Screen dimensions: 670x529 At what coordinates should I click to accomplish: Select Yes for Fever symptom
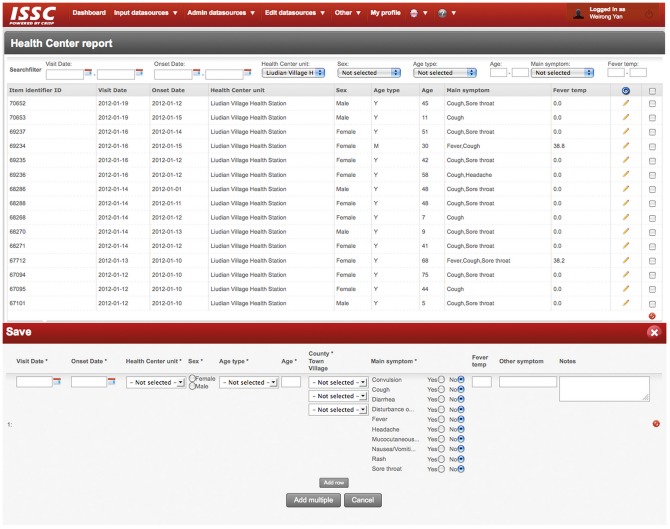(x=441, y=419)
